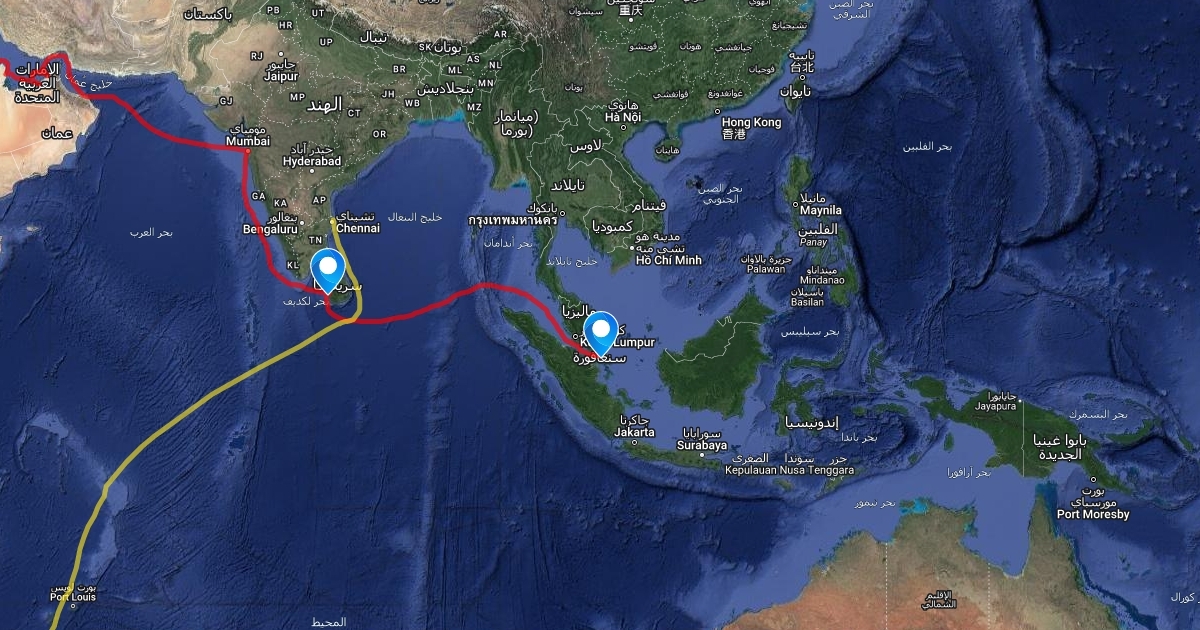The image size is (1200, 630).
Task: Click the Port Moresby label
Action: [1093, 514]
